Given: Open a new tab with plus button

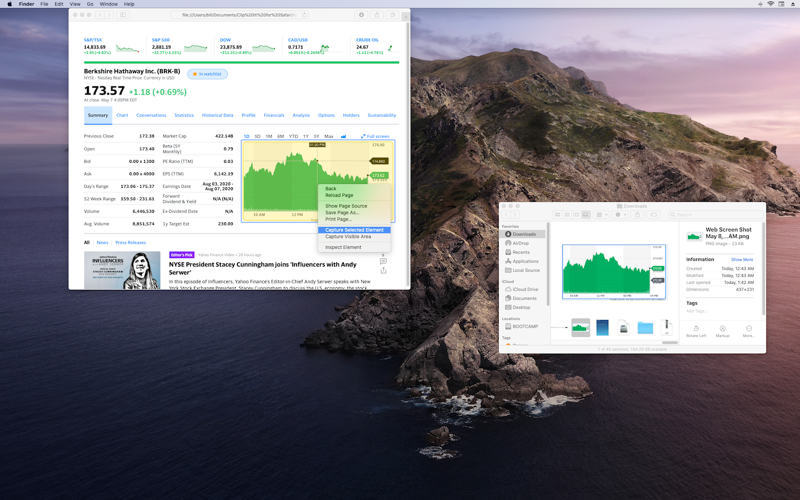Looking at the screenshot, I should (406, 16).
